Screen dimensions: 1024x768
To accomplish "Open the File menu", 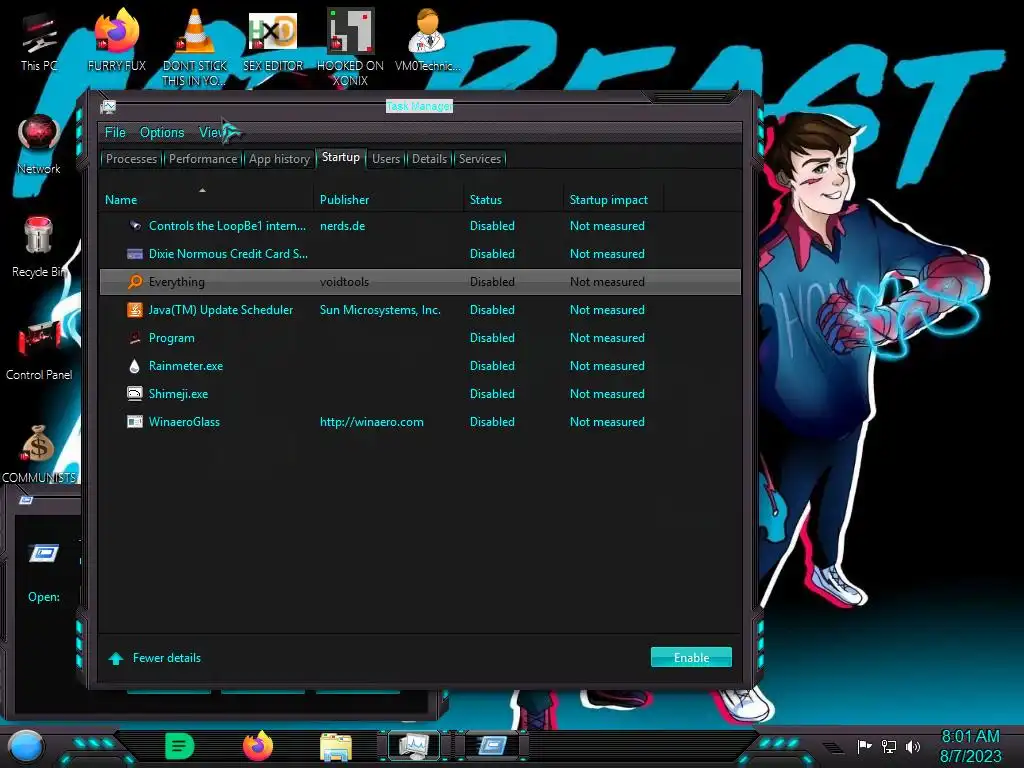I will 115,133.
